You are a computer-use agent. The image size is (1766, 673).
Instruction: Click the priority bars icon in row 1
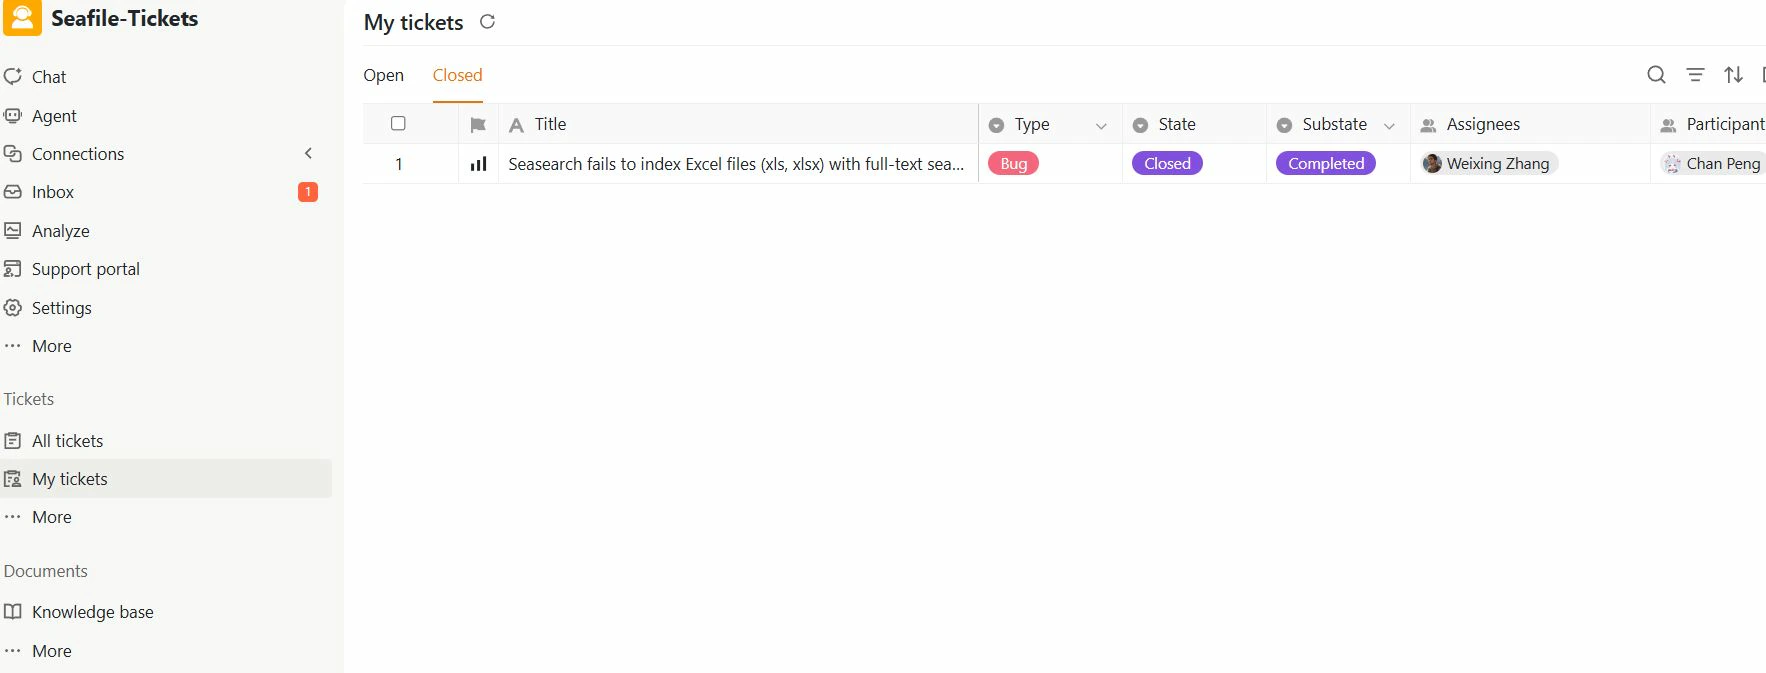pos(478,164)
